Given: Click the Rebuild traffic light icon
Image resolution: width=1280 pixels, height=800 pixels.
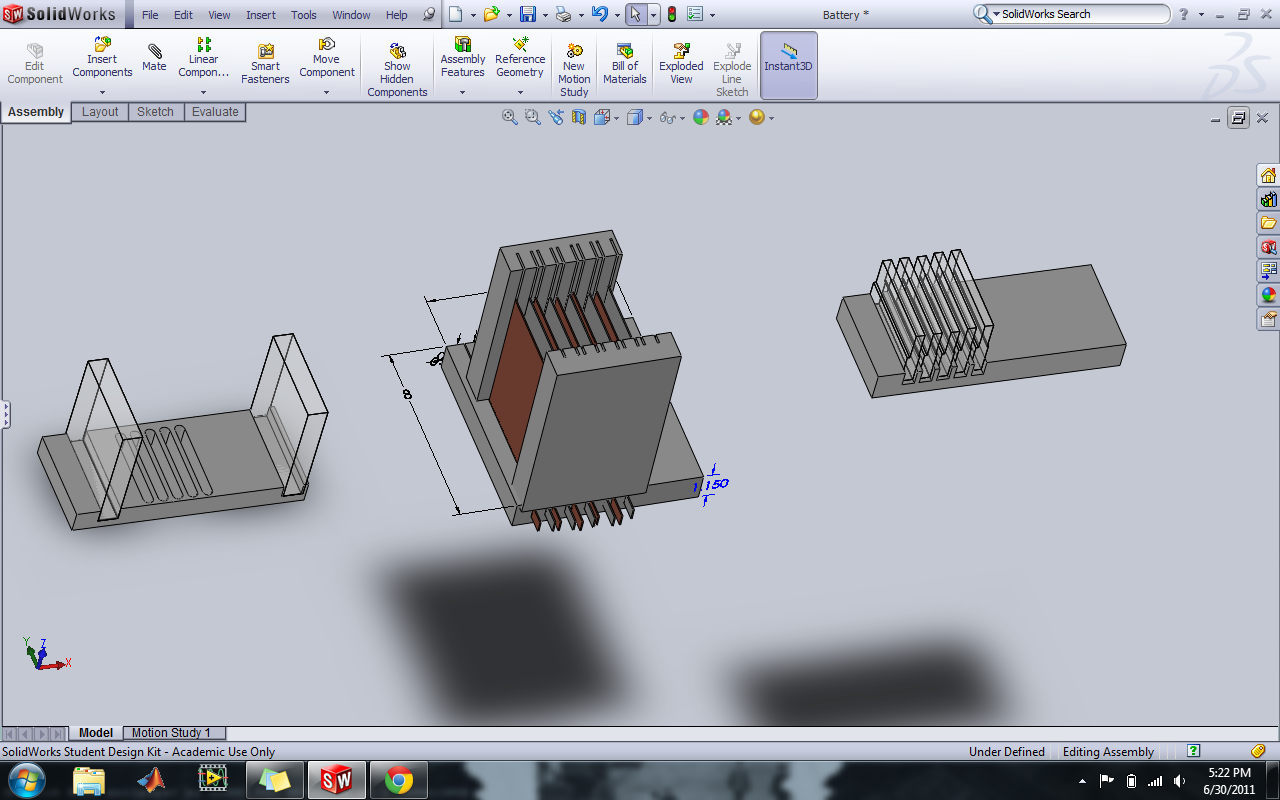Looking at the screenshot, I should [671, 14].
